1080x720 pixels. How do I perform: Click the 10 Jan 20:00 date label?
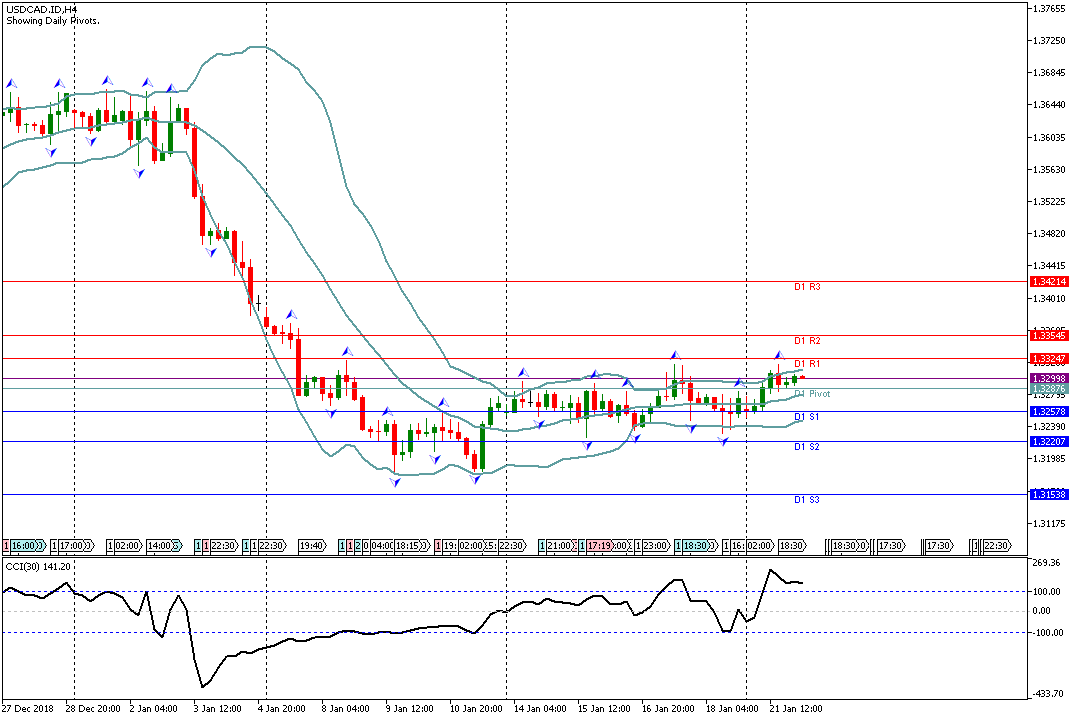point(477,708)
